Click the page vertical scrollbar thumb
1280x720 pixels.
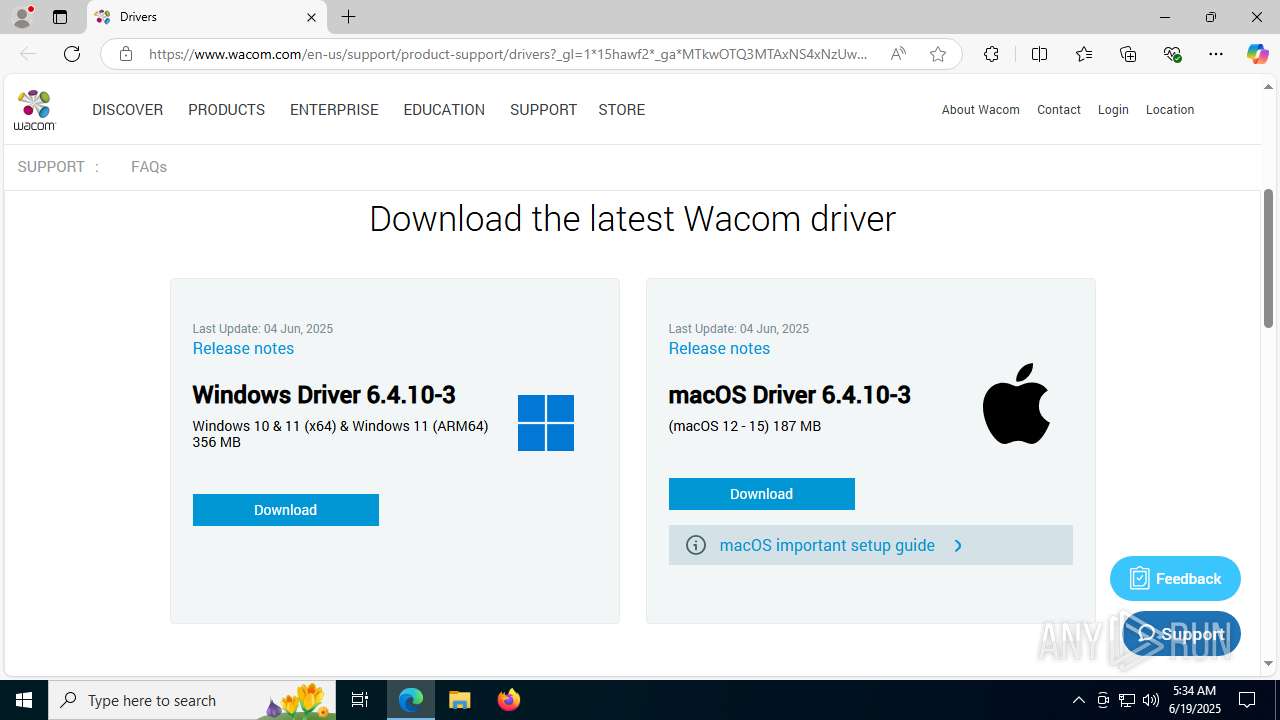coord(1268,258)
